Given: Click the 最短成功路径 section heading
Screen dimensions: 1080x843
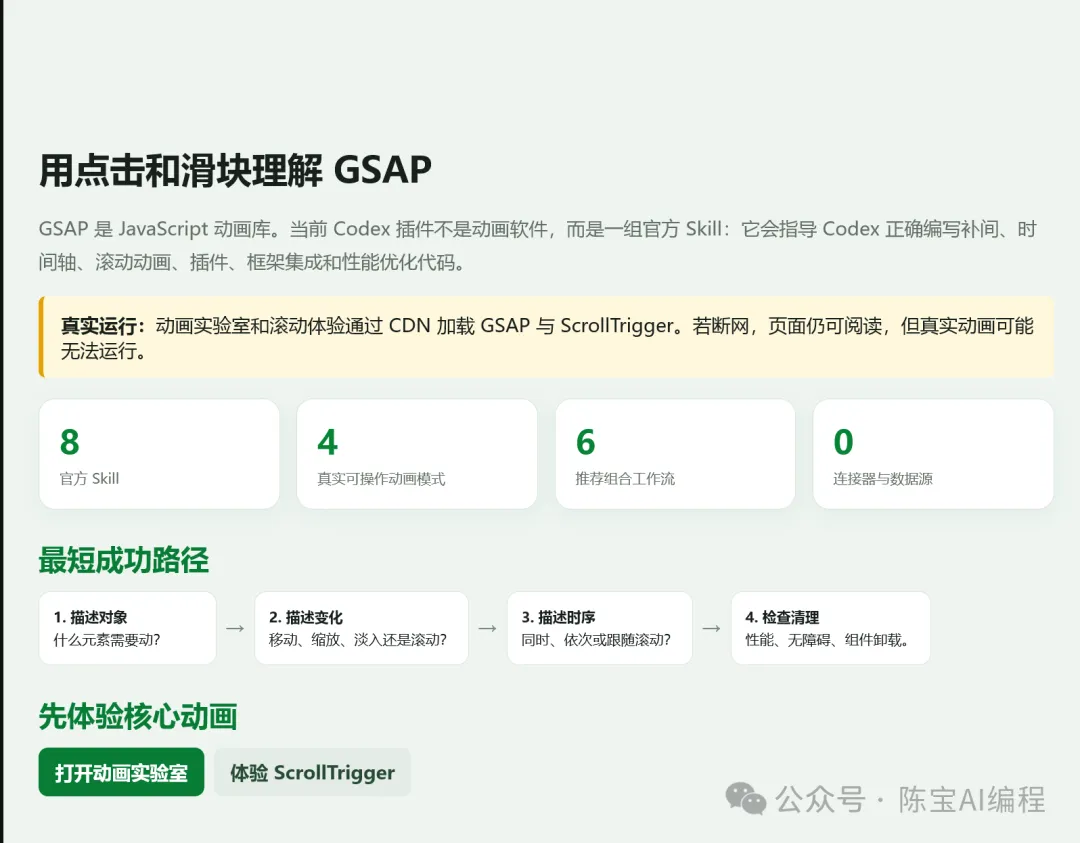Looking at the screenshot, I should (124, 560).
